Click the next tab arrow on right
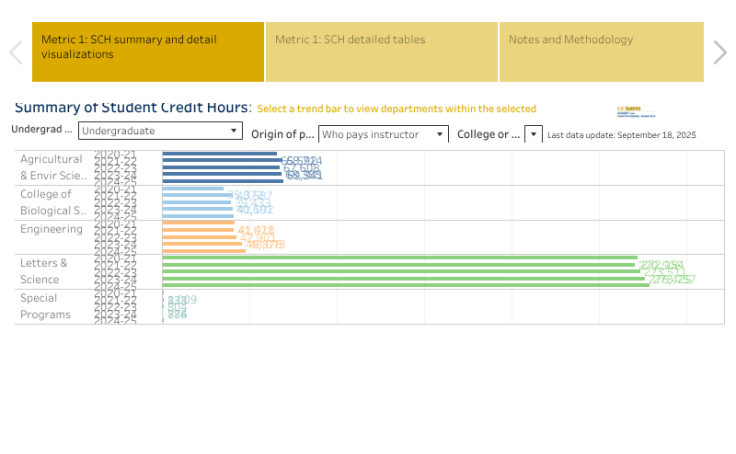This screenshot has height=454, width=736. 720,52
